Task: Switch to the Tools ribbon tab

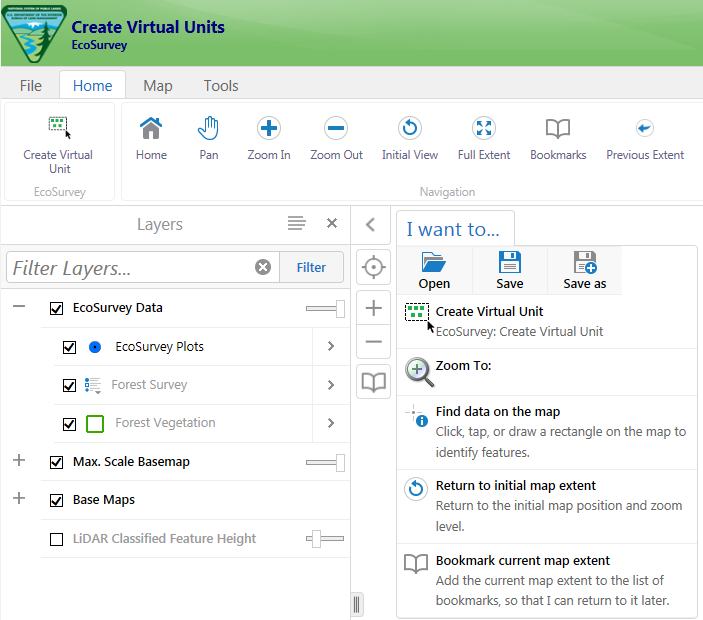Action: 221,85
